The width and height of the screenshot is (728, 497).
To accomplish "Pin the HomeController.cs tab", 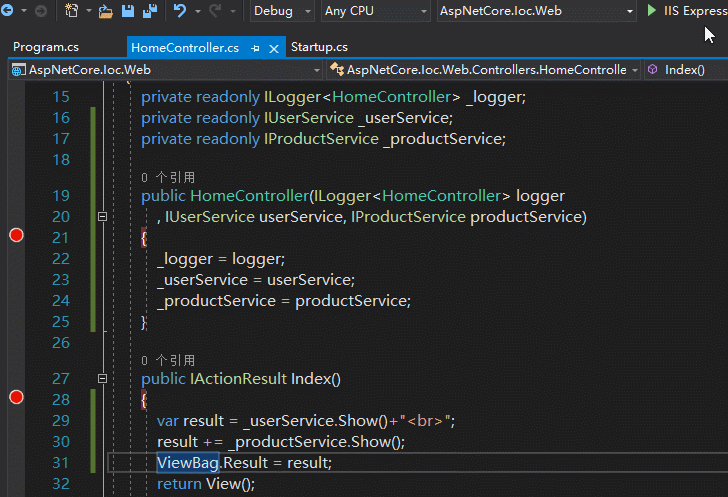I will pyautogui.click(x=255, y=48).
